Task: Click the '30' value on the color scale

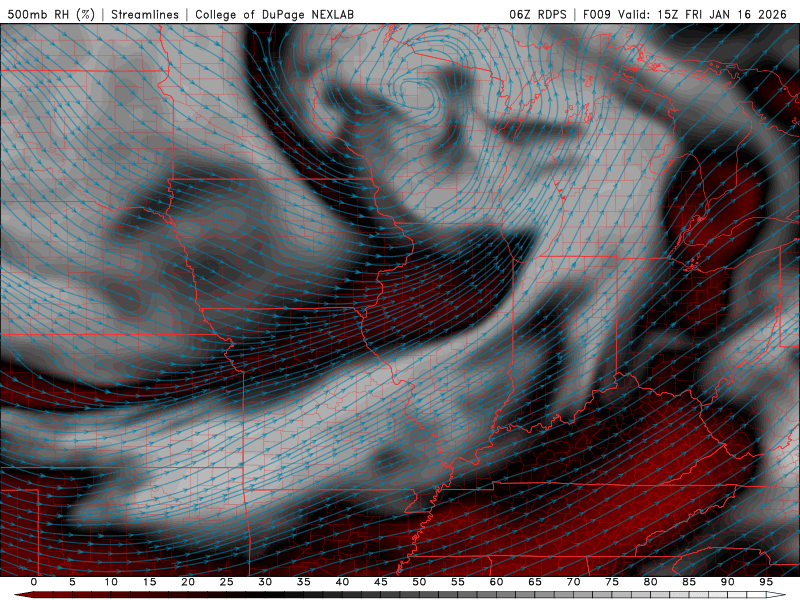Action: click(265, 582)
